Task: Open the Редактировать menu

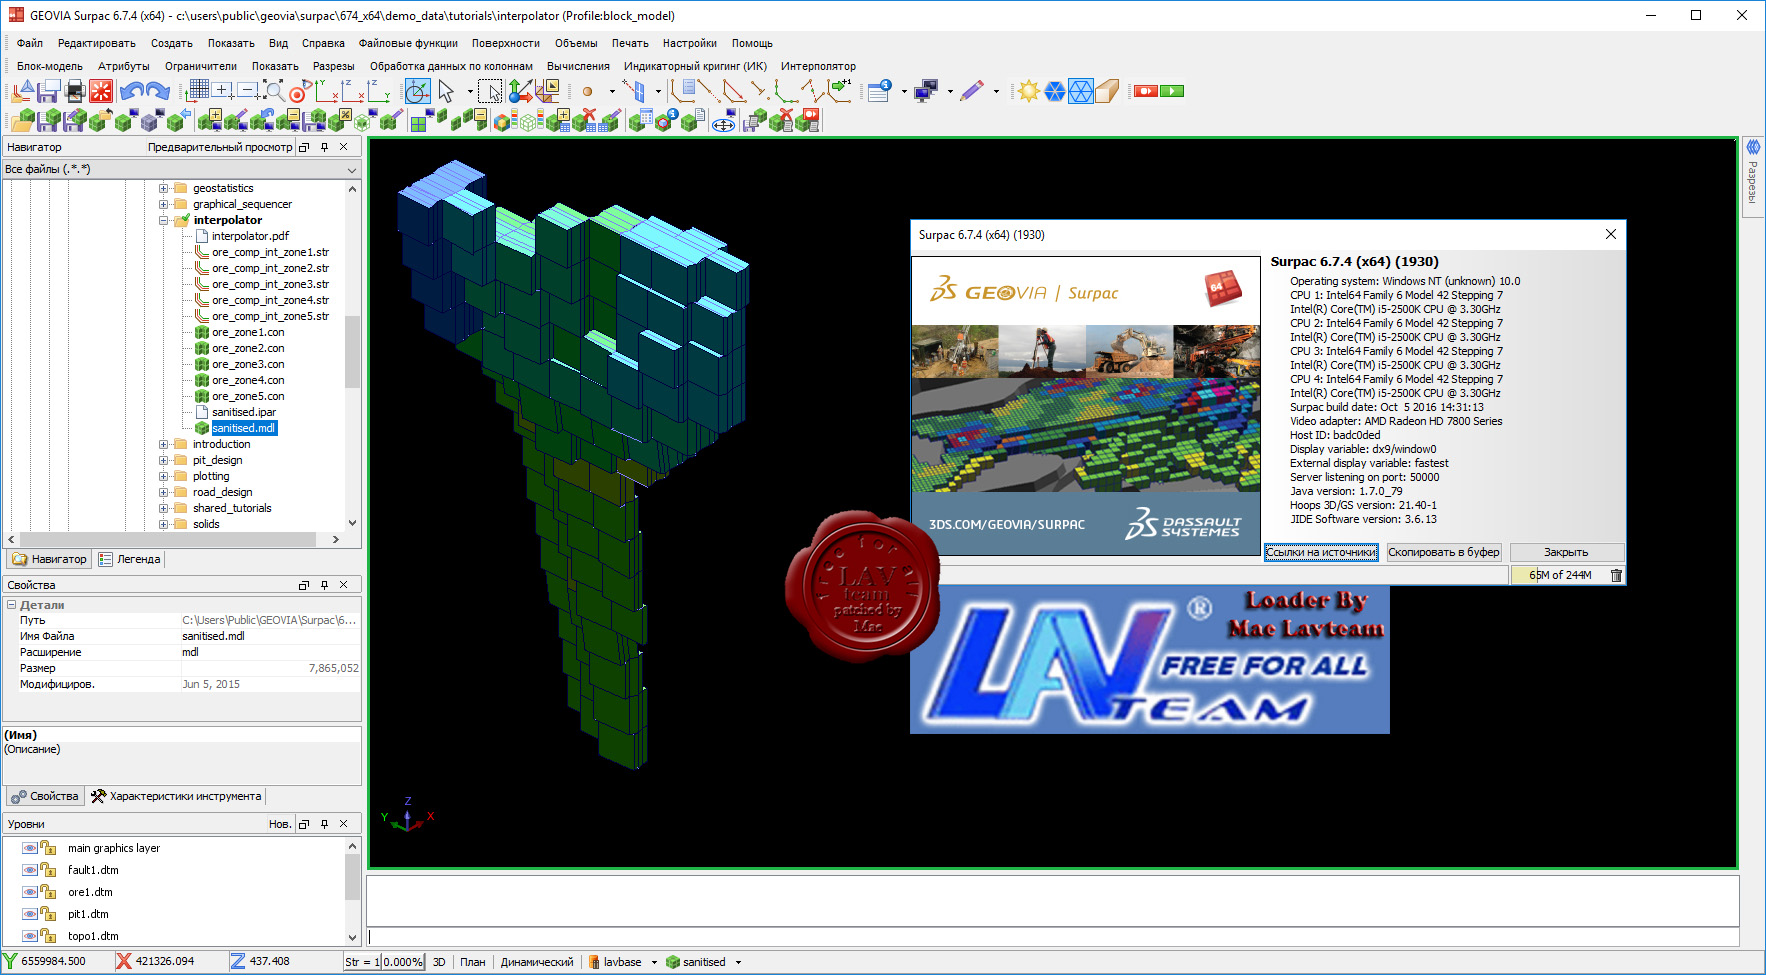Action: point(97,43)
